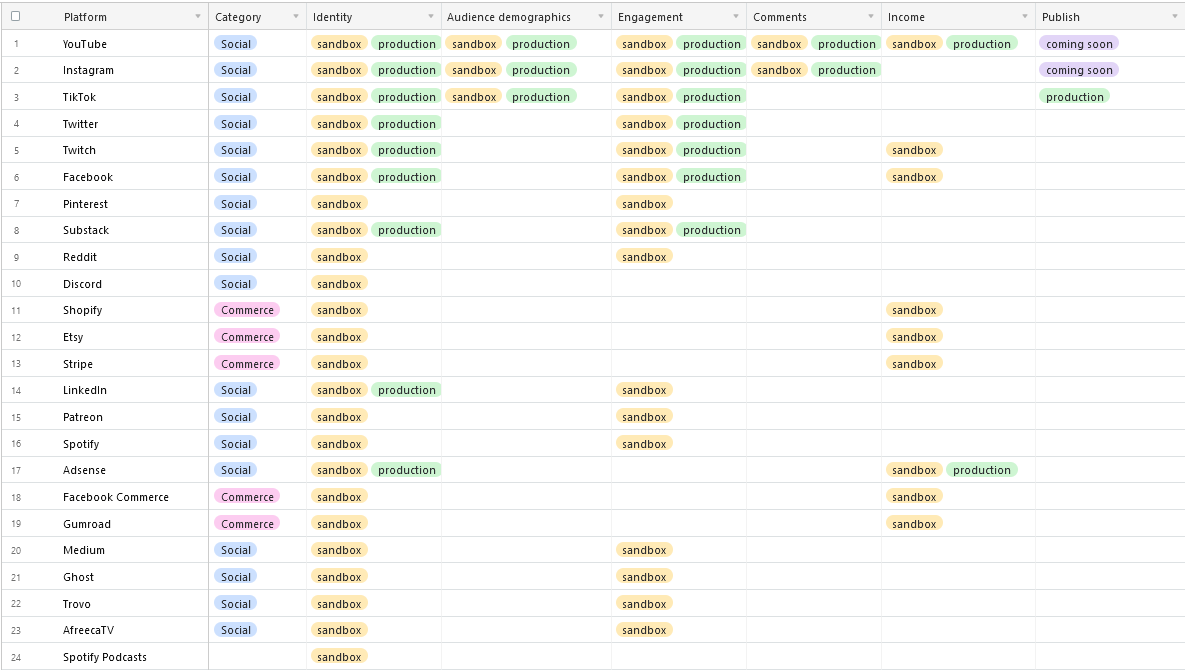This screenshot has width=1185, height=670.
Task: Click the Stripe platform name
Action: tap(78, 364)
